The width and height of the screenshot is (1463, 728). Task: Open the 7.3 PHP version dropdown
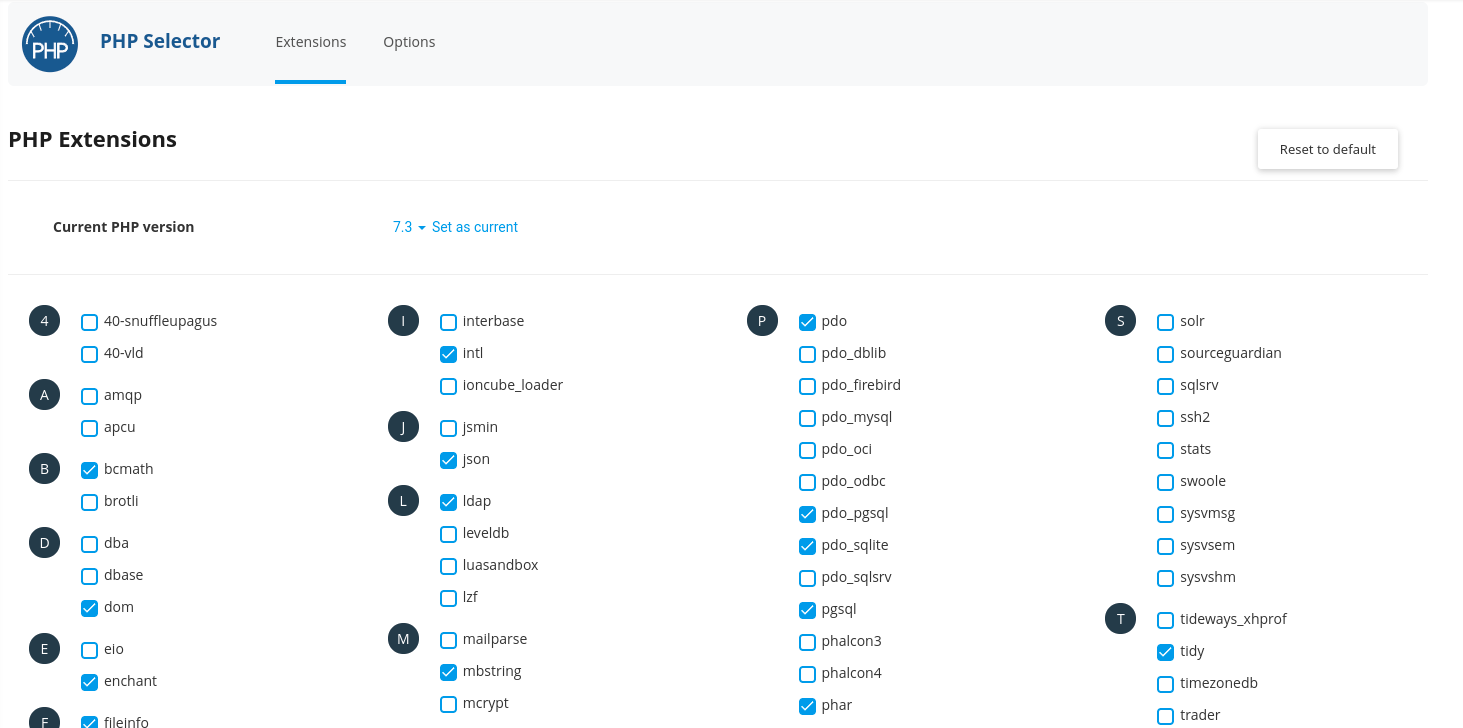409,227
